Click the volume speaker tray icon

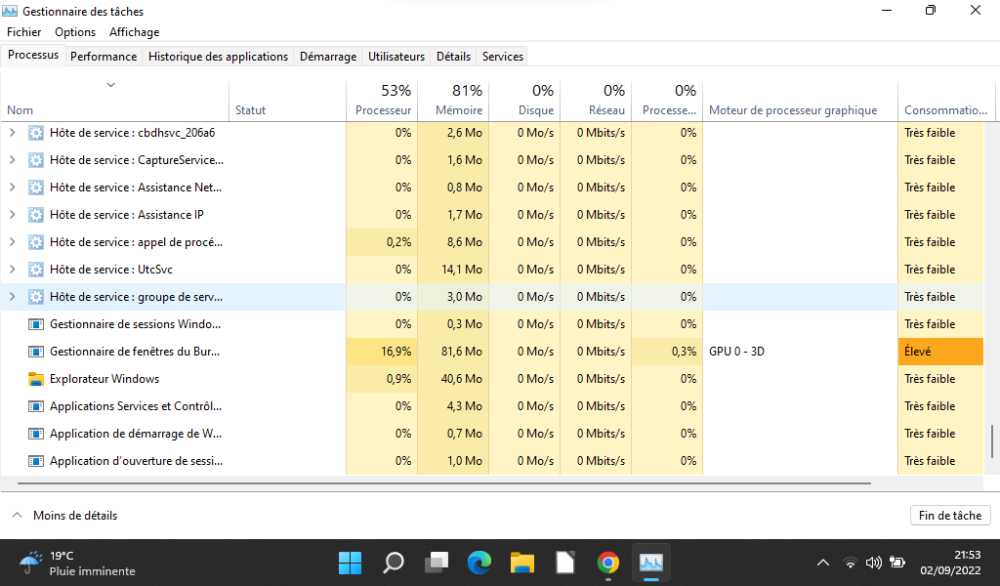(x=873, y=563)
